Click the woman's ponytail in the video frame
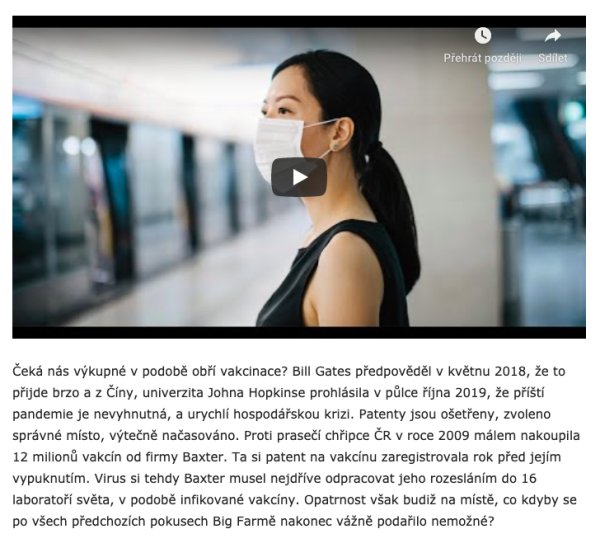Screen dimensions: 600x543 coord(390,207)
